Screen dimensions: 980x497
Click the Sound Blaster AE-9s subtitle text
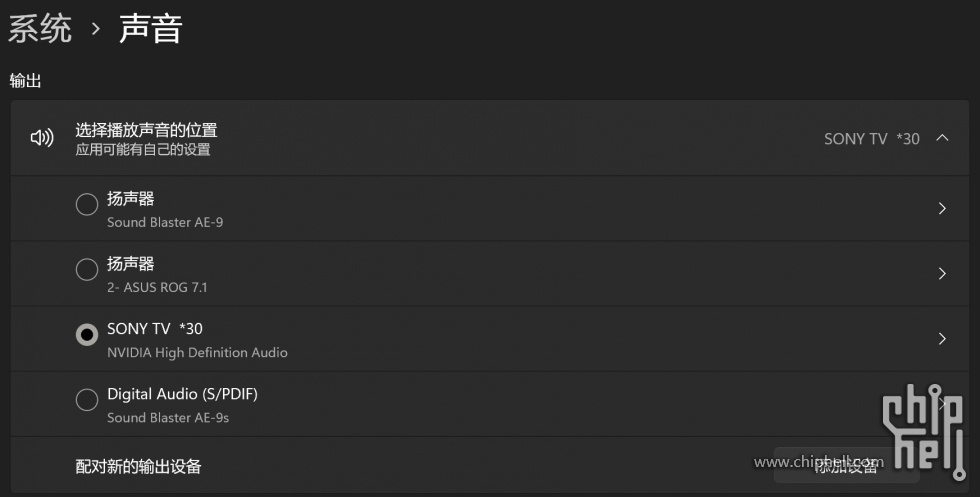coord(168,418)
